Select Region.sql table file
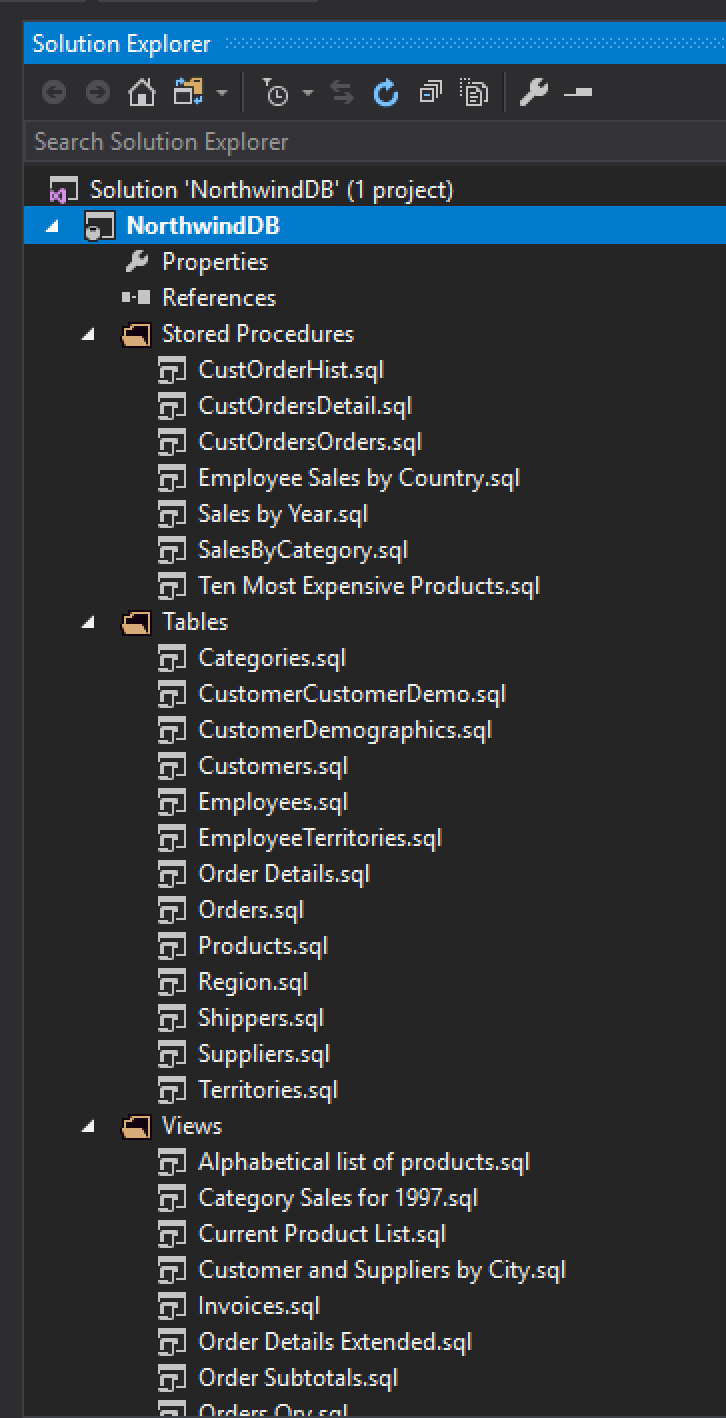The height and width of the screenshot is (1418, 726). pyautogui.click(x=253, y=982)
